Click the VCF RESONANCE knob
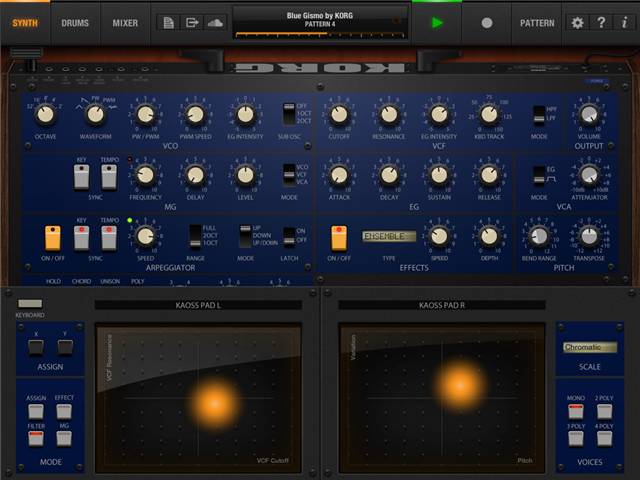The image size is (640, 480). click(x=389, y=115)
